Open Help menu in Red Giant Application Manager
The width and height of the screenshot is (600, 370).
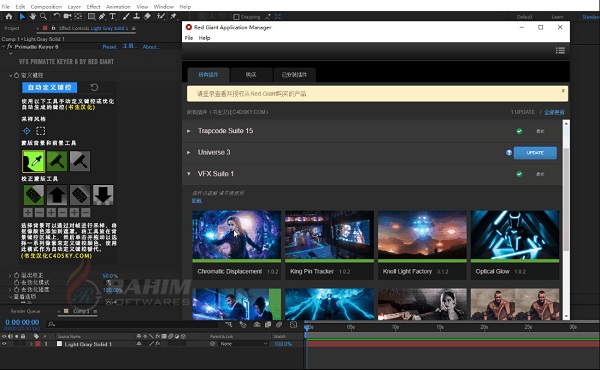204,38
